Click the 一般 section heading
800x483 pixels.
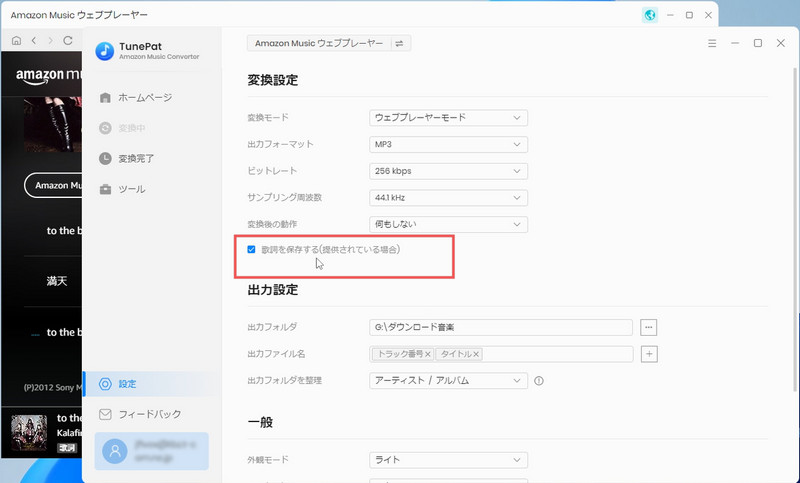(260, 422)
